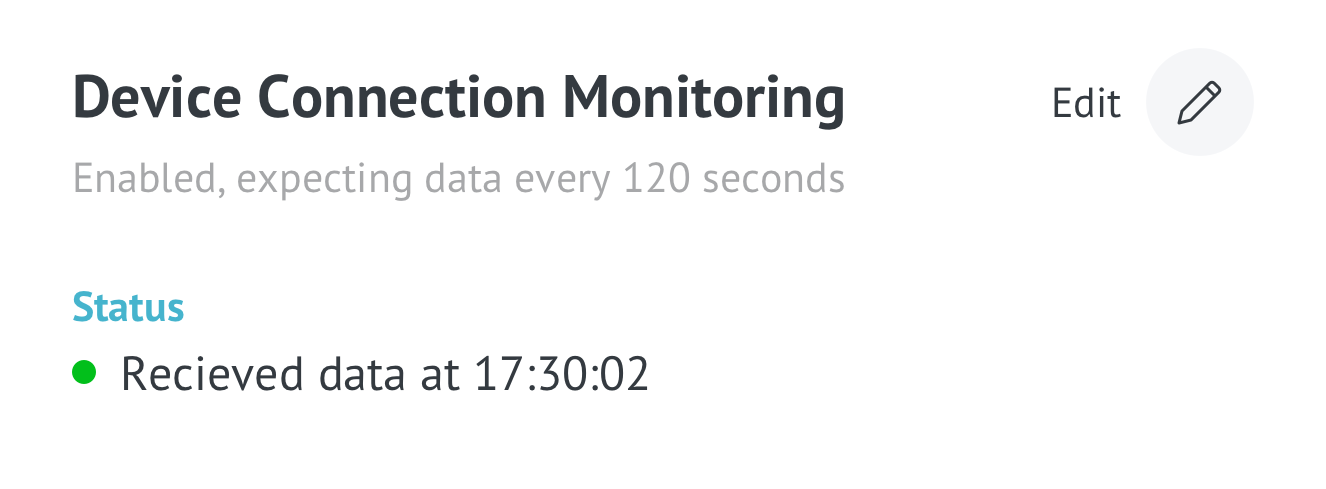Click the enabled monitoring description subtitle

[459, 180]
